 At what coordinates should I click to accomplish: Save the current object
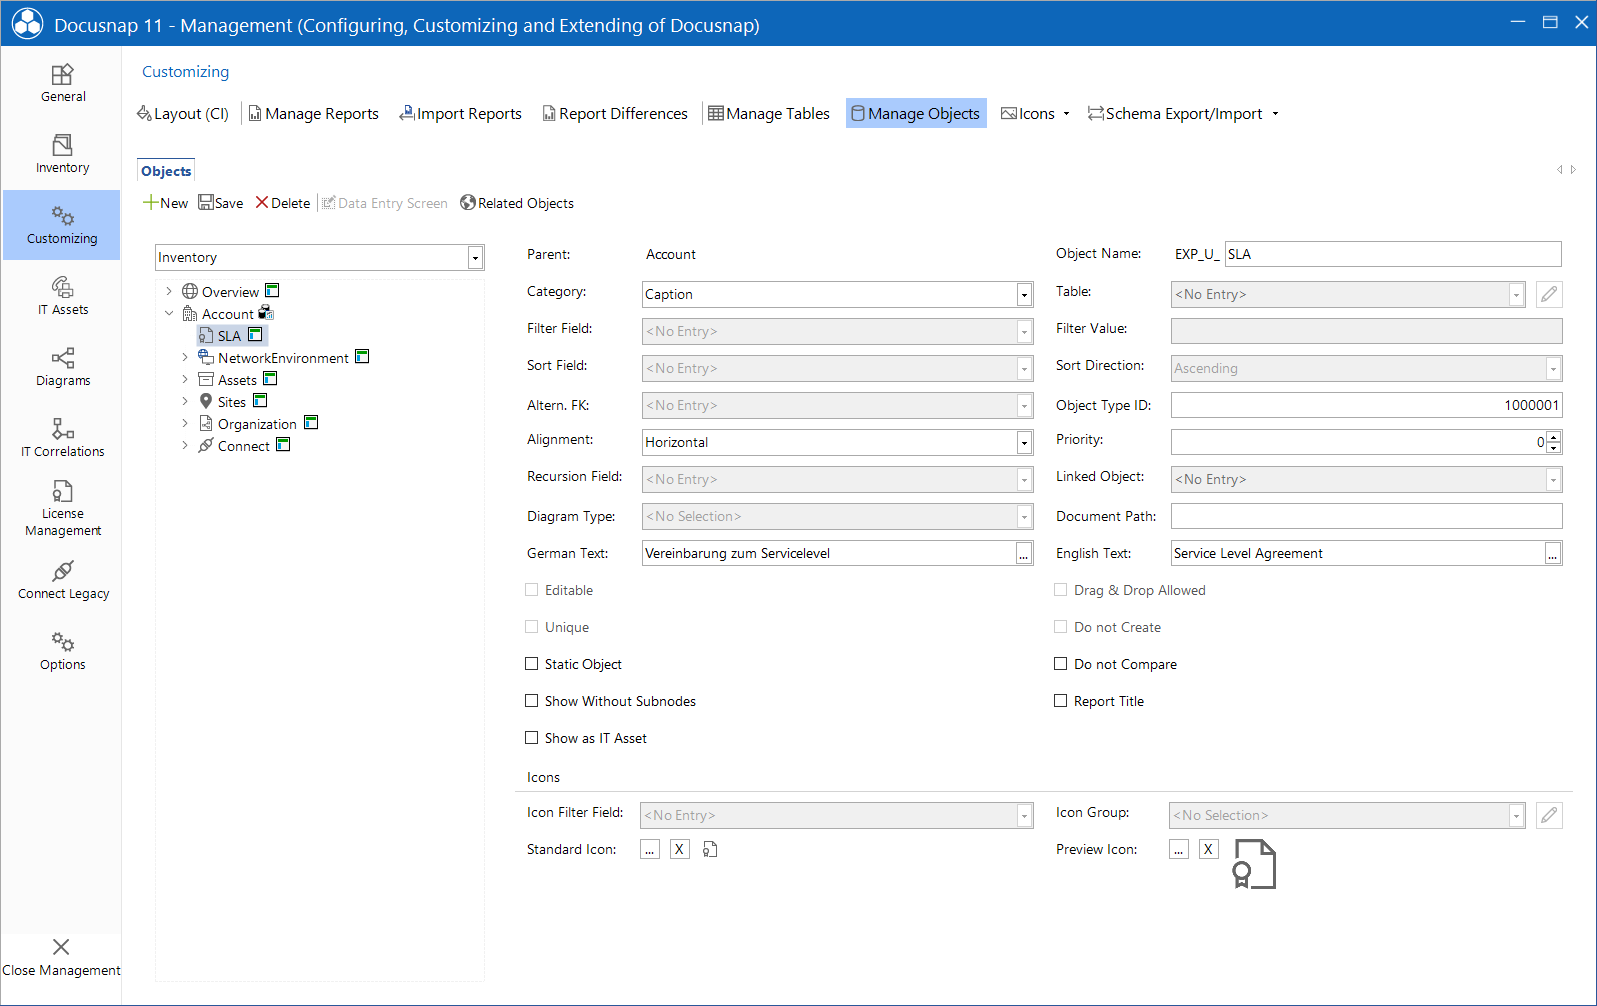tap(220, 203)
